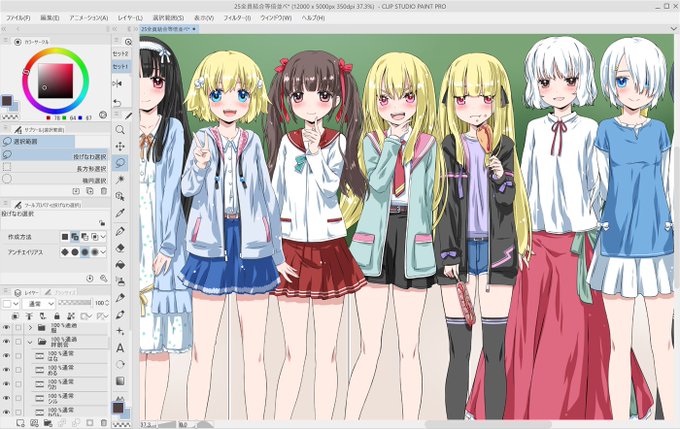680x429 pixels.
Task: Select the Auto select magic wand tool
Action: click(120, 180)
